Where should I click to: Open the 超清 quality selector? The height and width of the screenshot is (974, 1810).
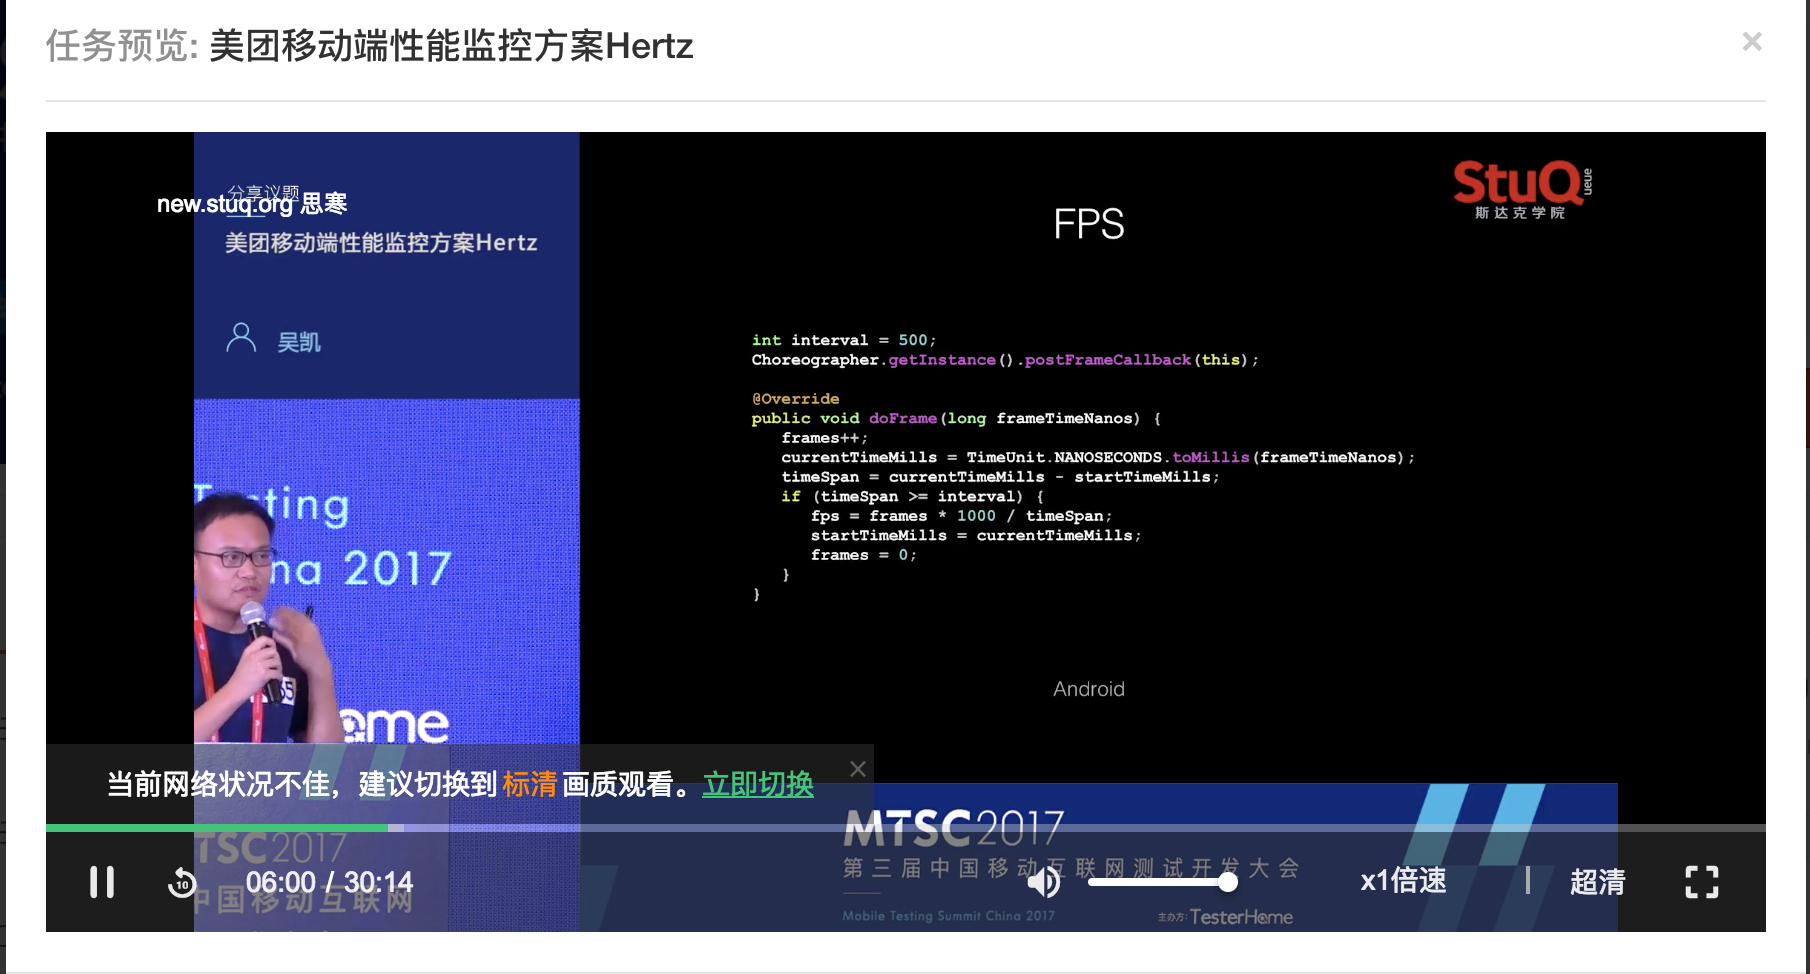click(x=1597, y=882)
